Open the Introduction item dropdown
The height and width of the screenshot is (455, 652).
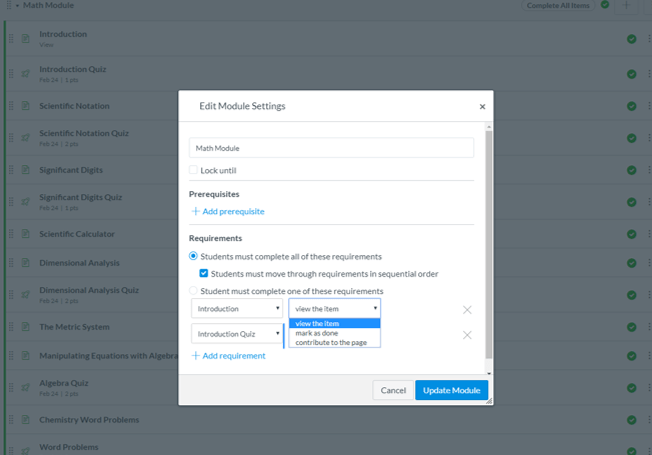[238, 309]
